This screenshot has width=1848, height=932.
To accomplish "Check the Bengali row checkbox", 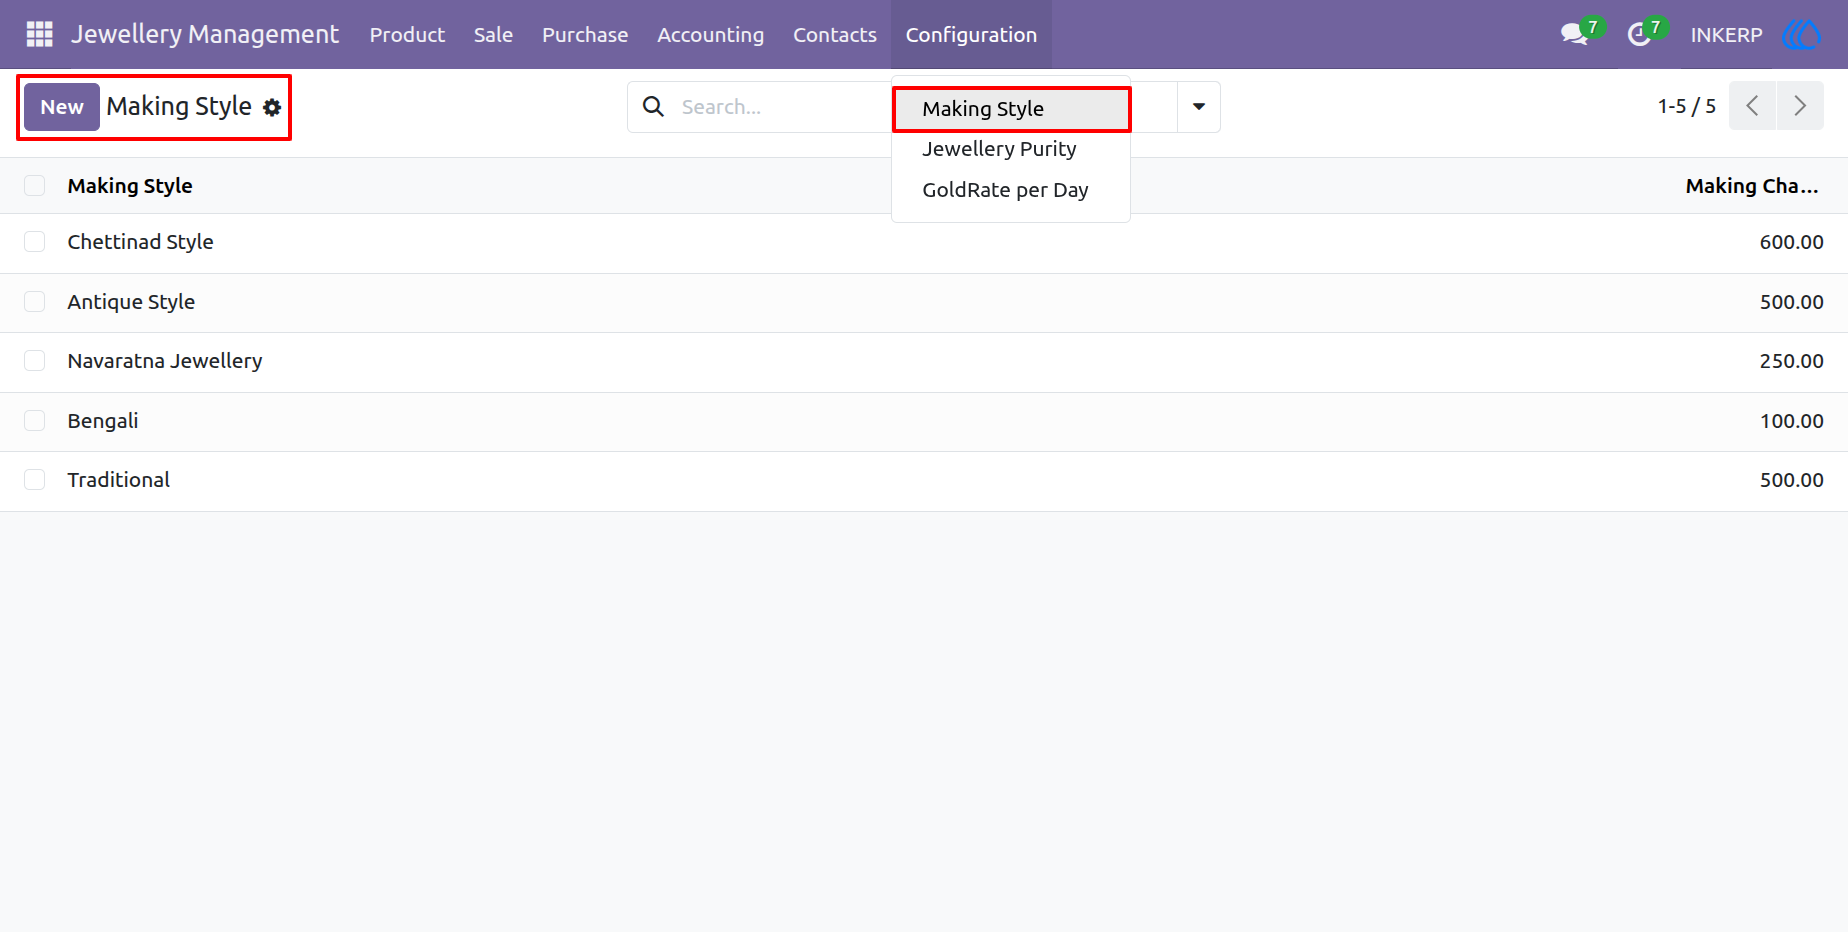I will [35, 421].
